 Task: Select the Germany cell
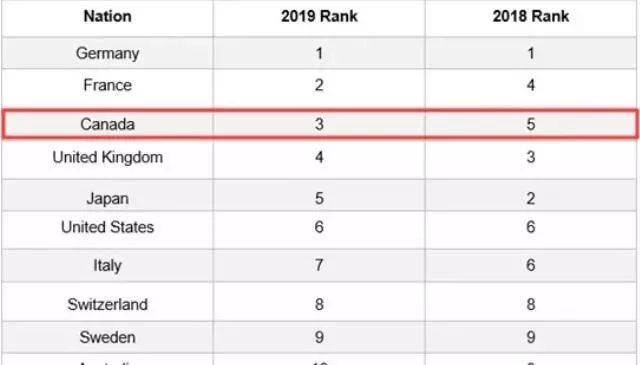point(108,53)
